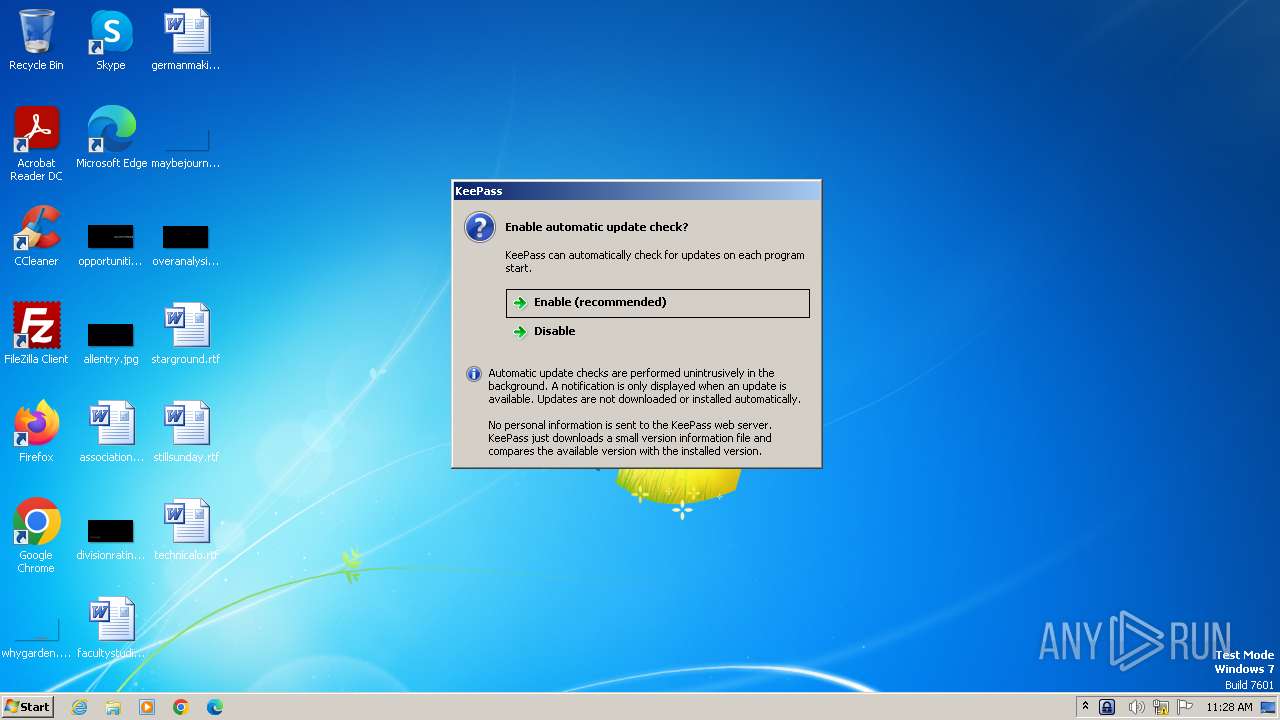This screenshot has width=1280, height=720.
Task: Select the maybejourn desktop file
Action: click(186, 144)
